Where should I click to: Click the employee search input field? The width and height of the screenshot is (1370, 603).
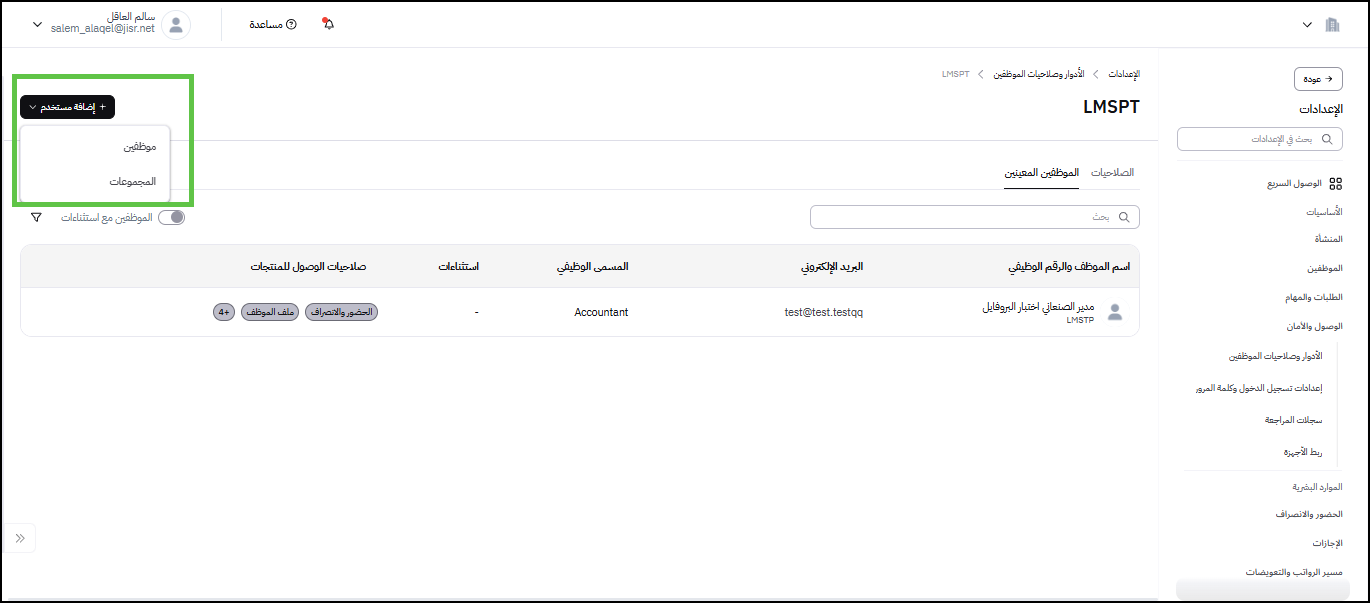(x=974, y=217)
